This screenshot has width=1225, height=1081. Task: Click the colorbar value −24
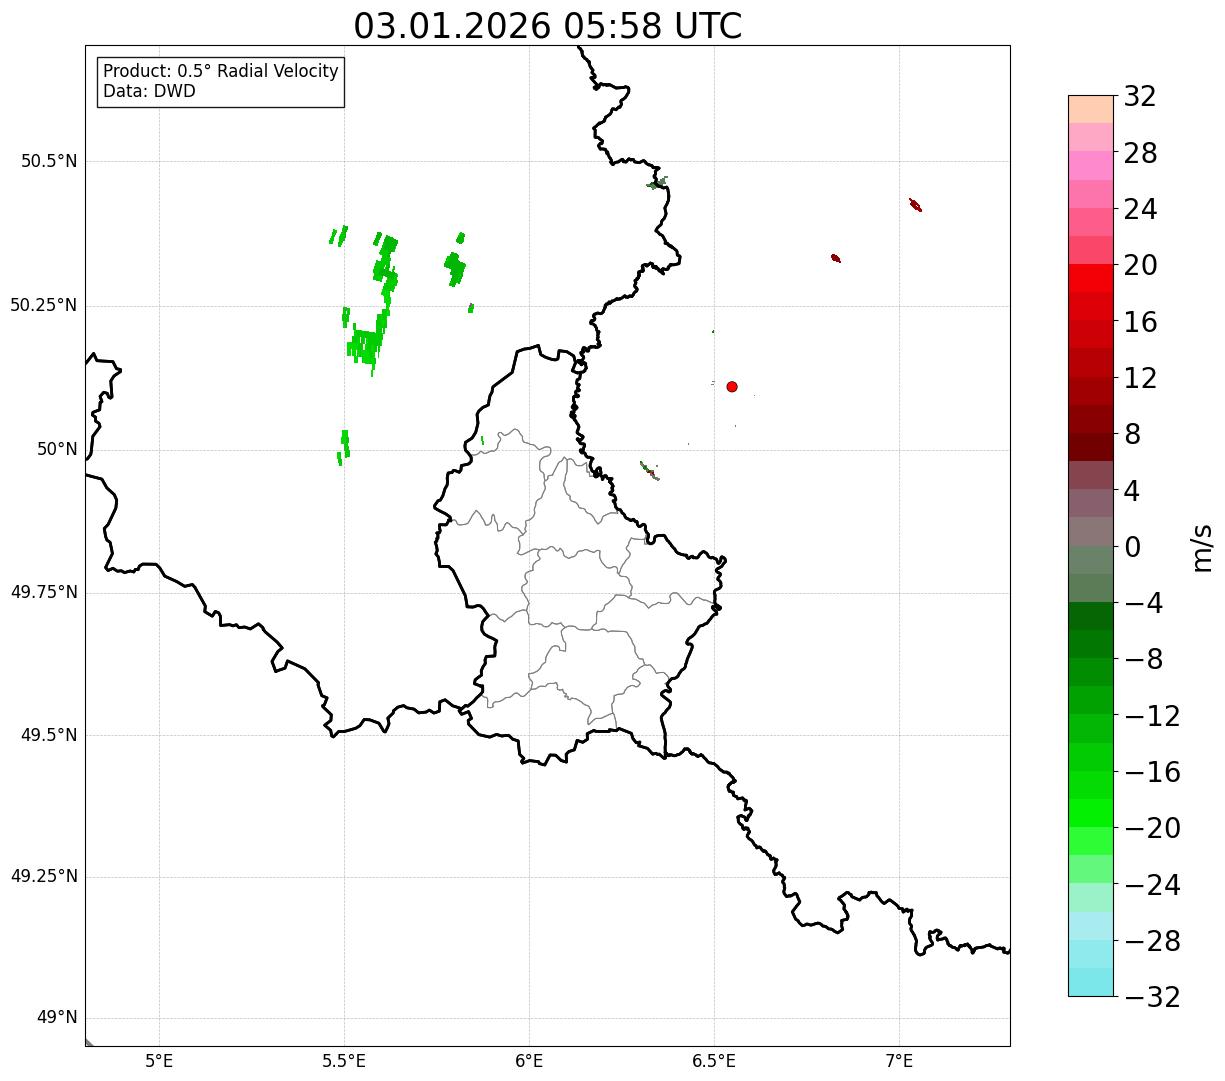click(x=1152, y=885)
